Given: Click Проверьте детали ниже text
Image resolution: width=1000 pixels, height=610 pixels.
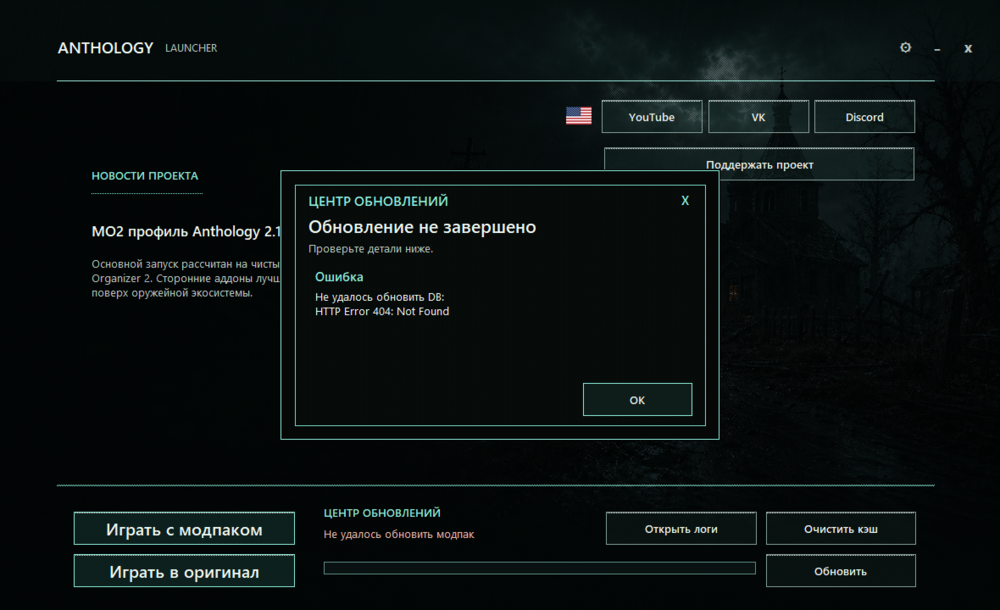Looking at the screenshot, I should pos(371,249).
